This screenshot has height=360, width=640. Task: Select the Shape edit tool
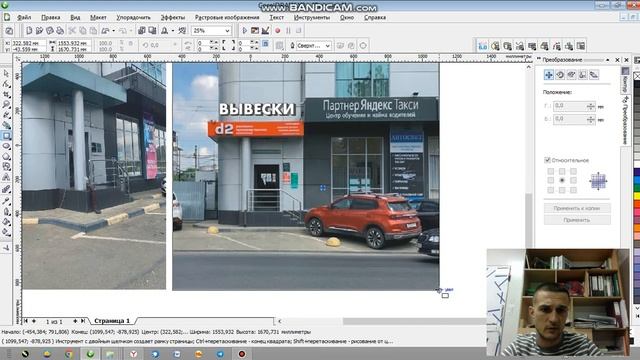6,84
